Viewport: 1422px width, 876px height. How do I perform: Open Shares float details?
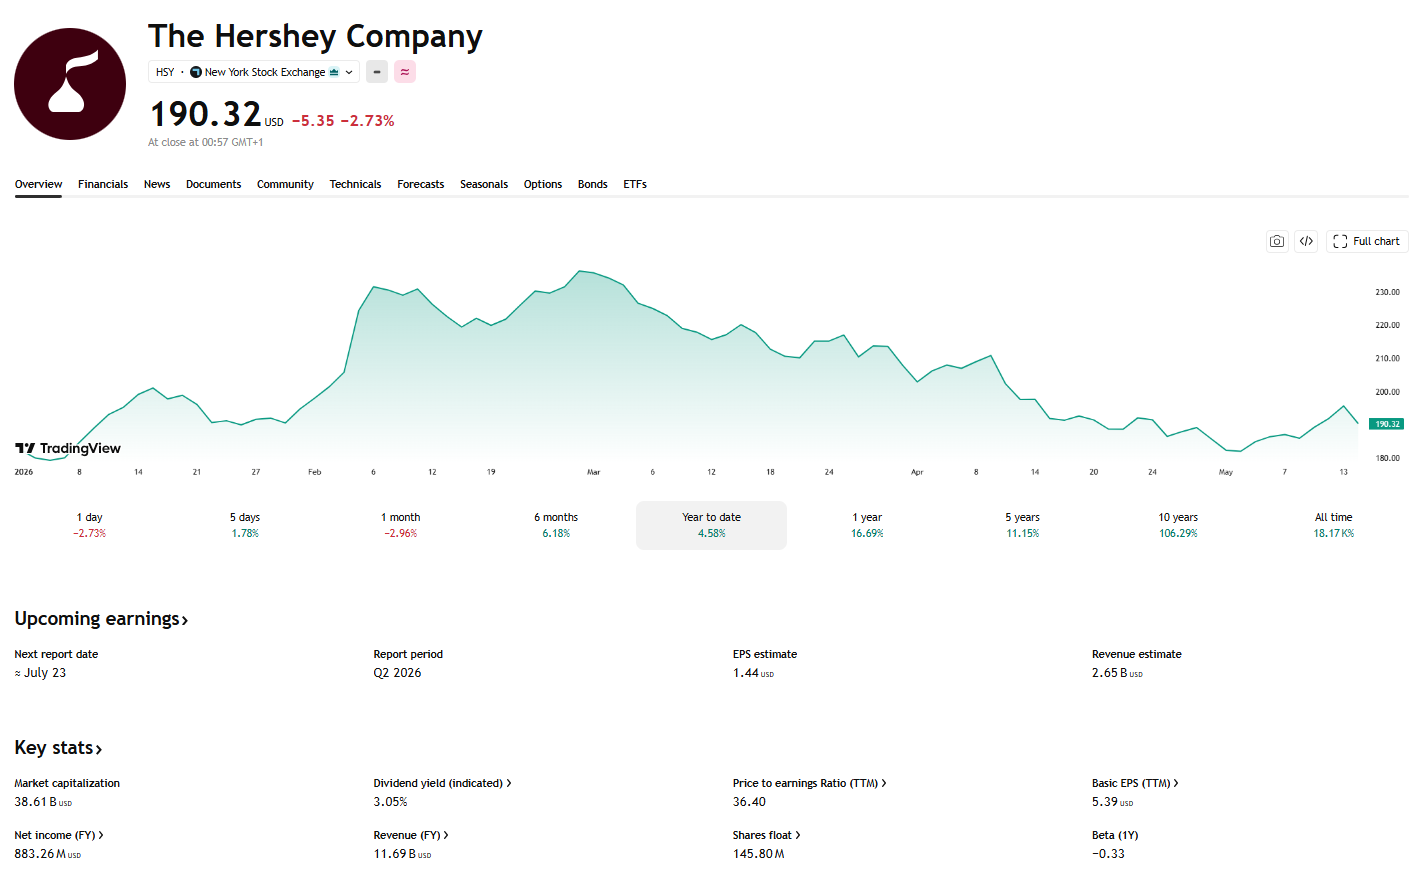tap(766, 835)
